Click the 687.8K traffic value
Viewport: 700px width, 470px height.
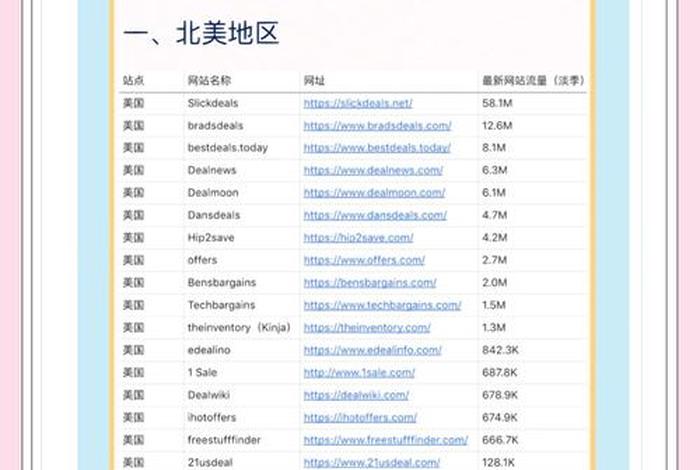(500, 372)
